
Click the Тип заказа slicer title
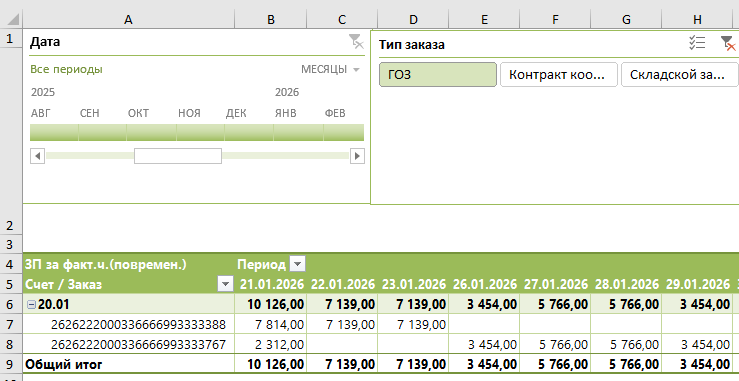[411, 44]
